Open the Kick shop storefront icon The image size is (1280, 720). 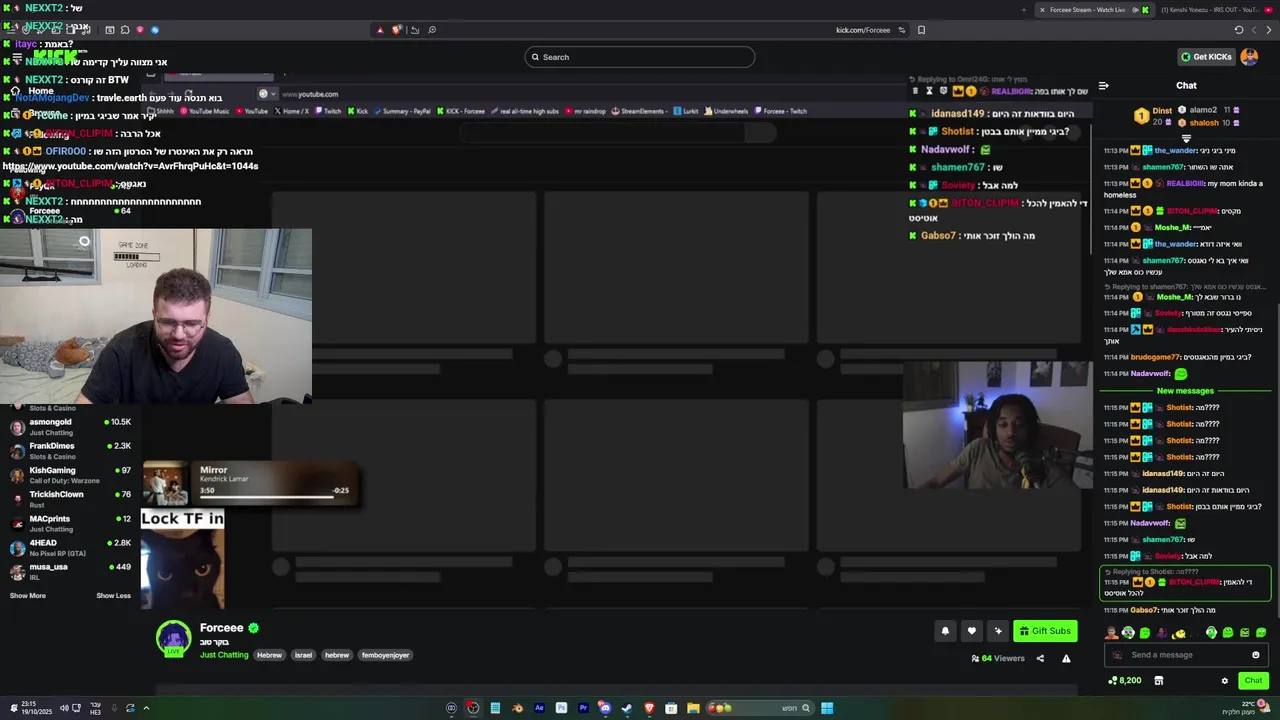[x=1158, y=681]
